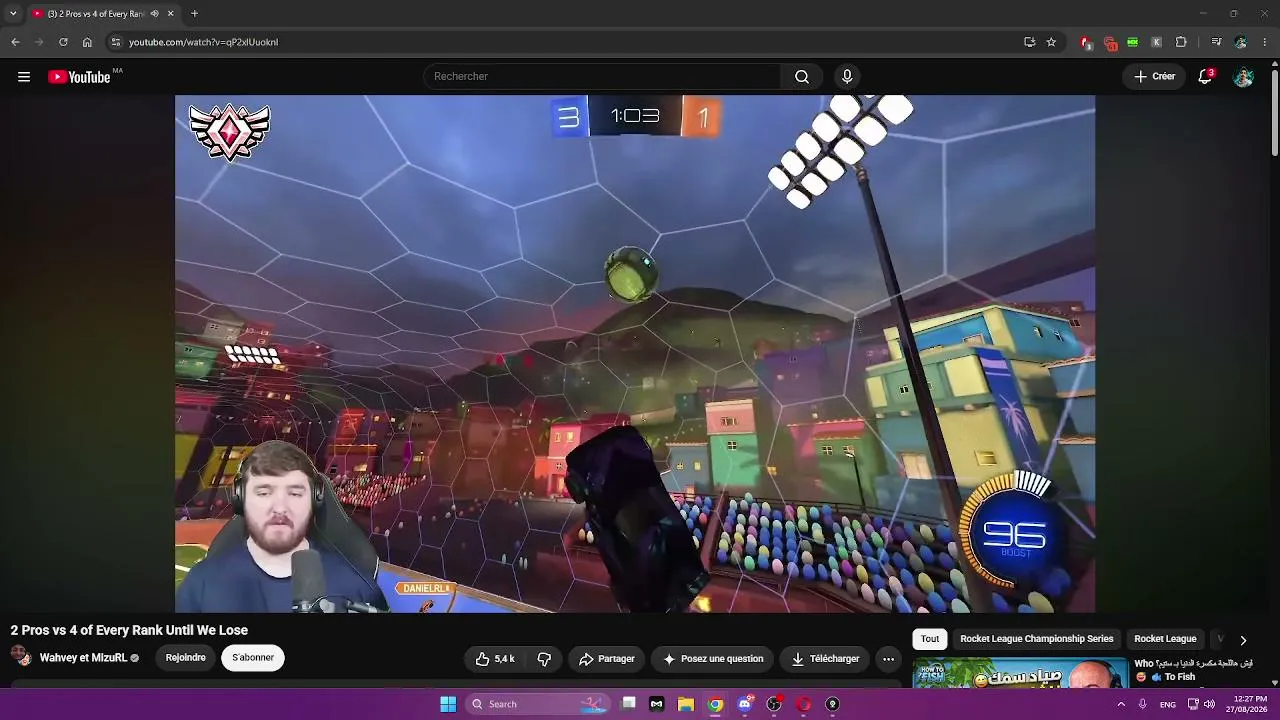Start voice search with the microphone

click(847, 77)
